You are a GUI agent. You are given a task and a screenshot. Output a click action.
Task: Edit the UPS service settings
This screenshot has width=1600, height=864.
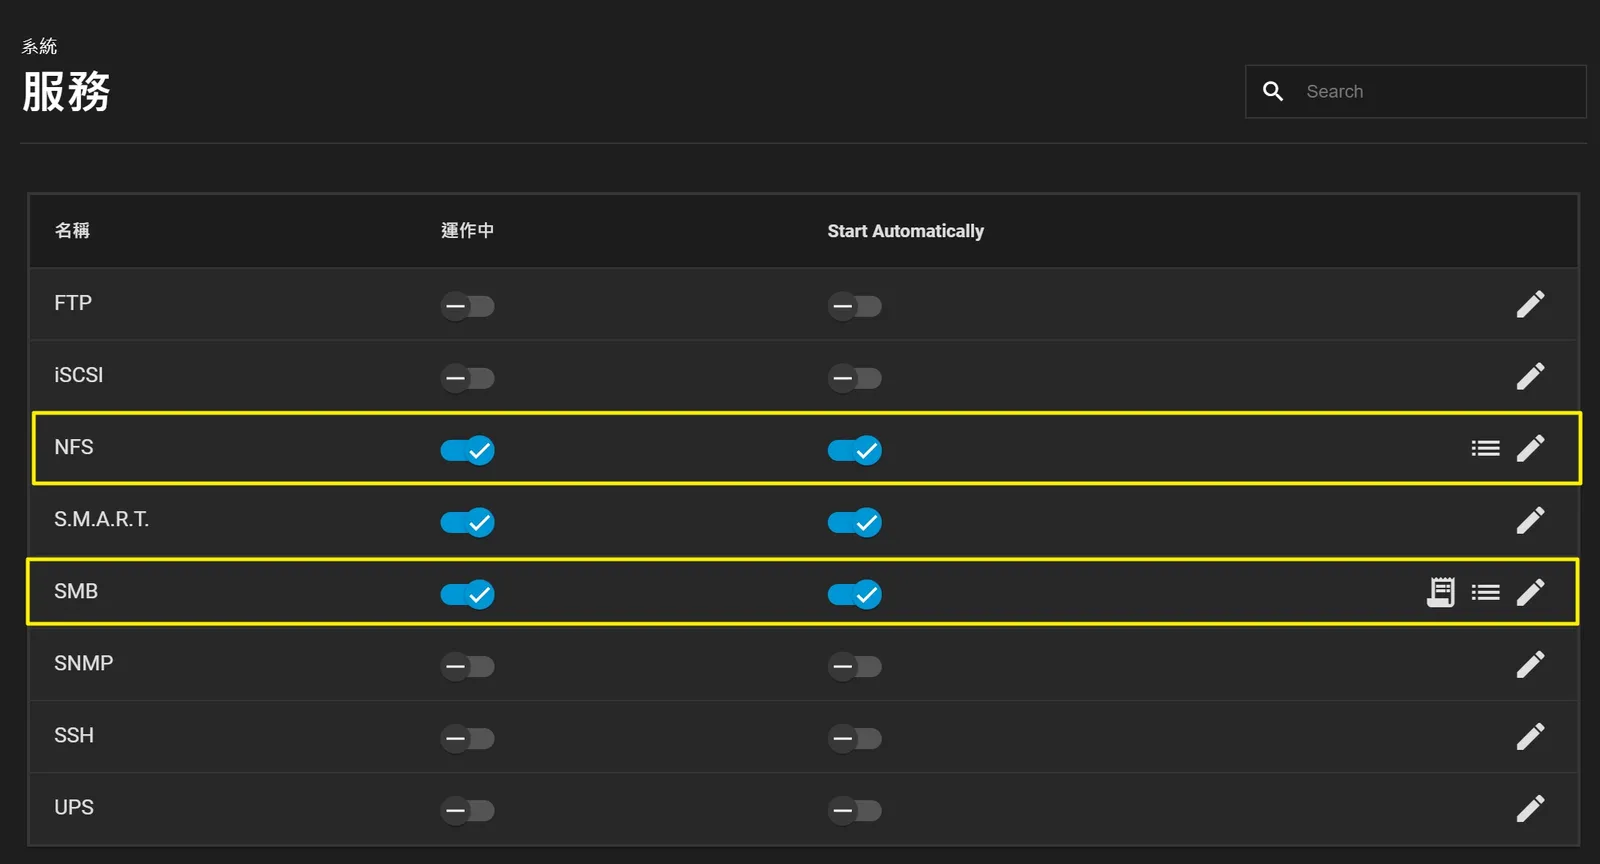(x=1530, y=808)
